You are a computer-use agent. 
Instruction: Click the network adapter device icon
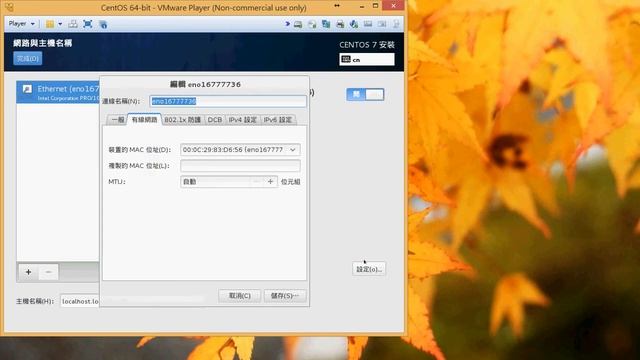coord(326,24)
